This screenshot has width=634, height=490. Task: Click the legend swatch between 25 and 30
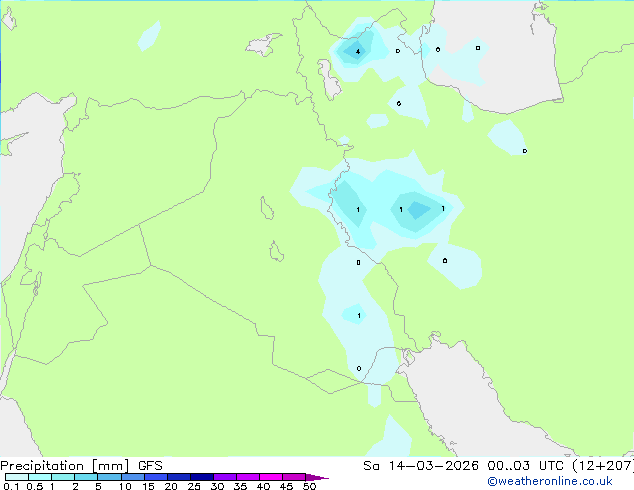[202, 477]
